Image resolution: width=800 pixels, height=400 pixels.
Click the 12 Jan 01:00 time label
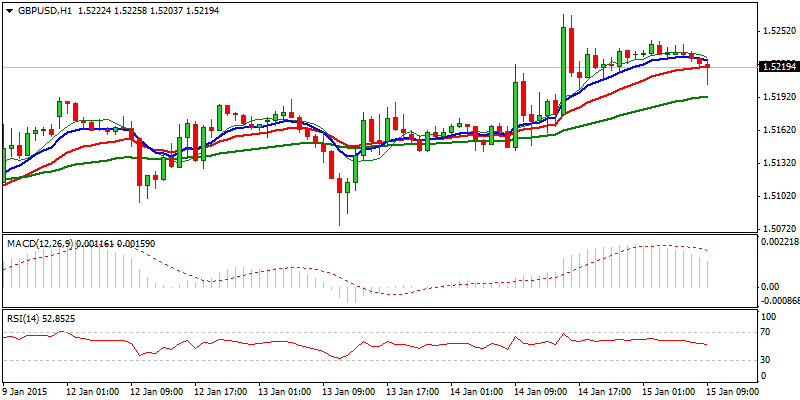tap(92, 392)
